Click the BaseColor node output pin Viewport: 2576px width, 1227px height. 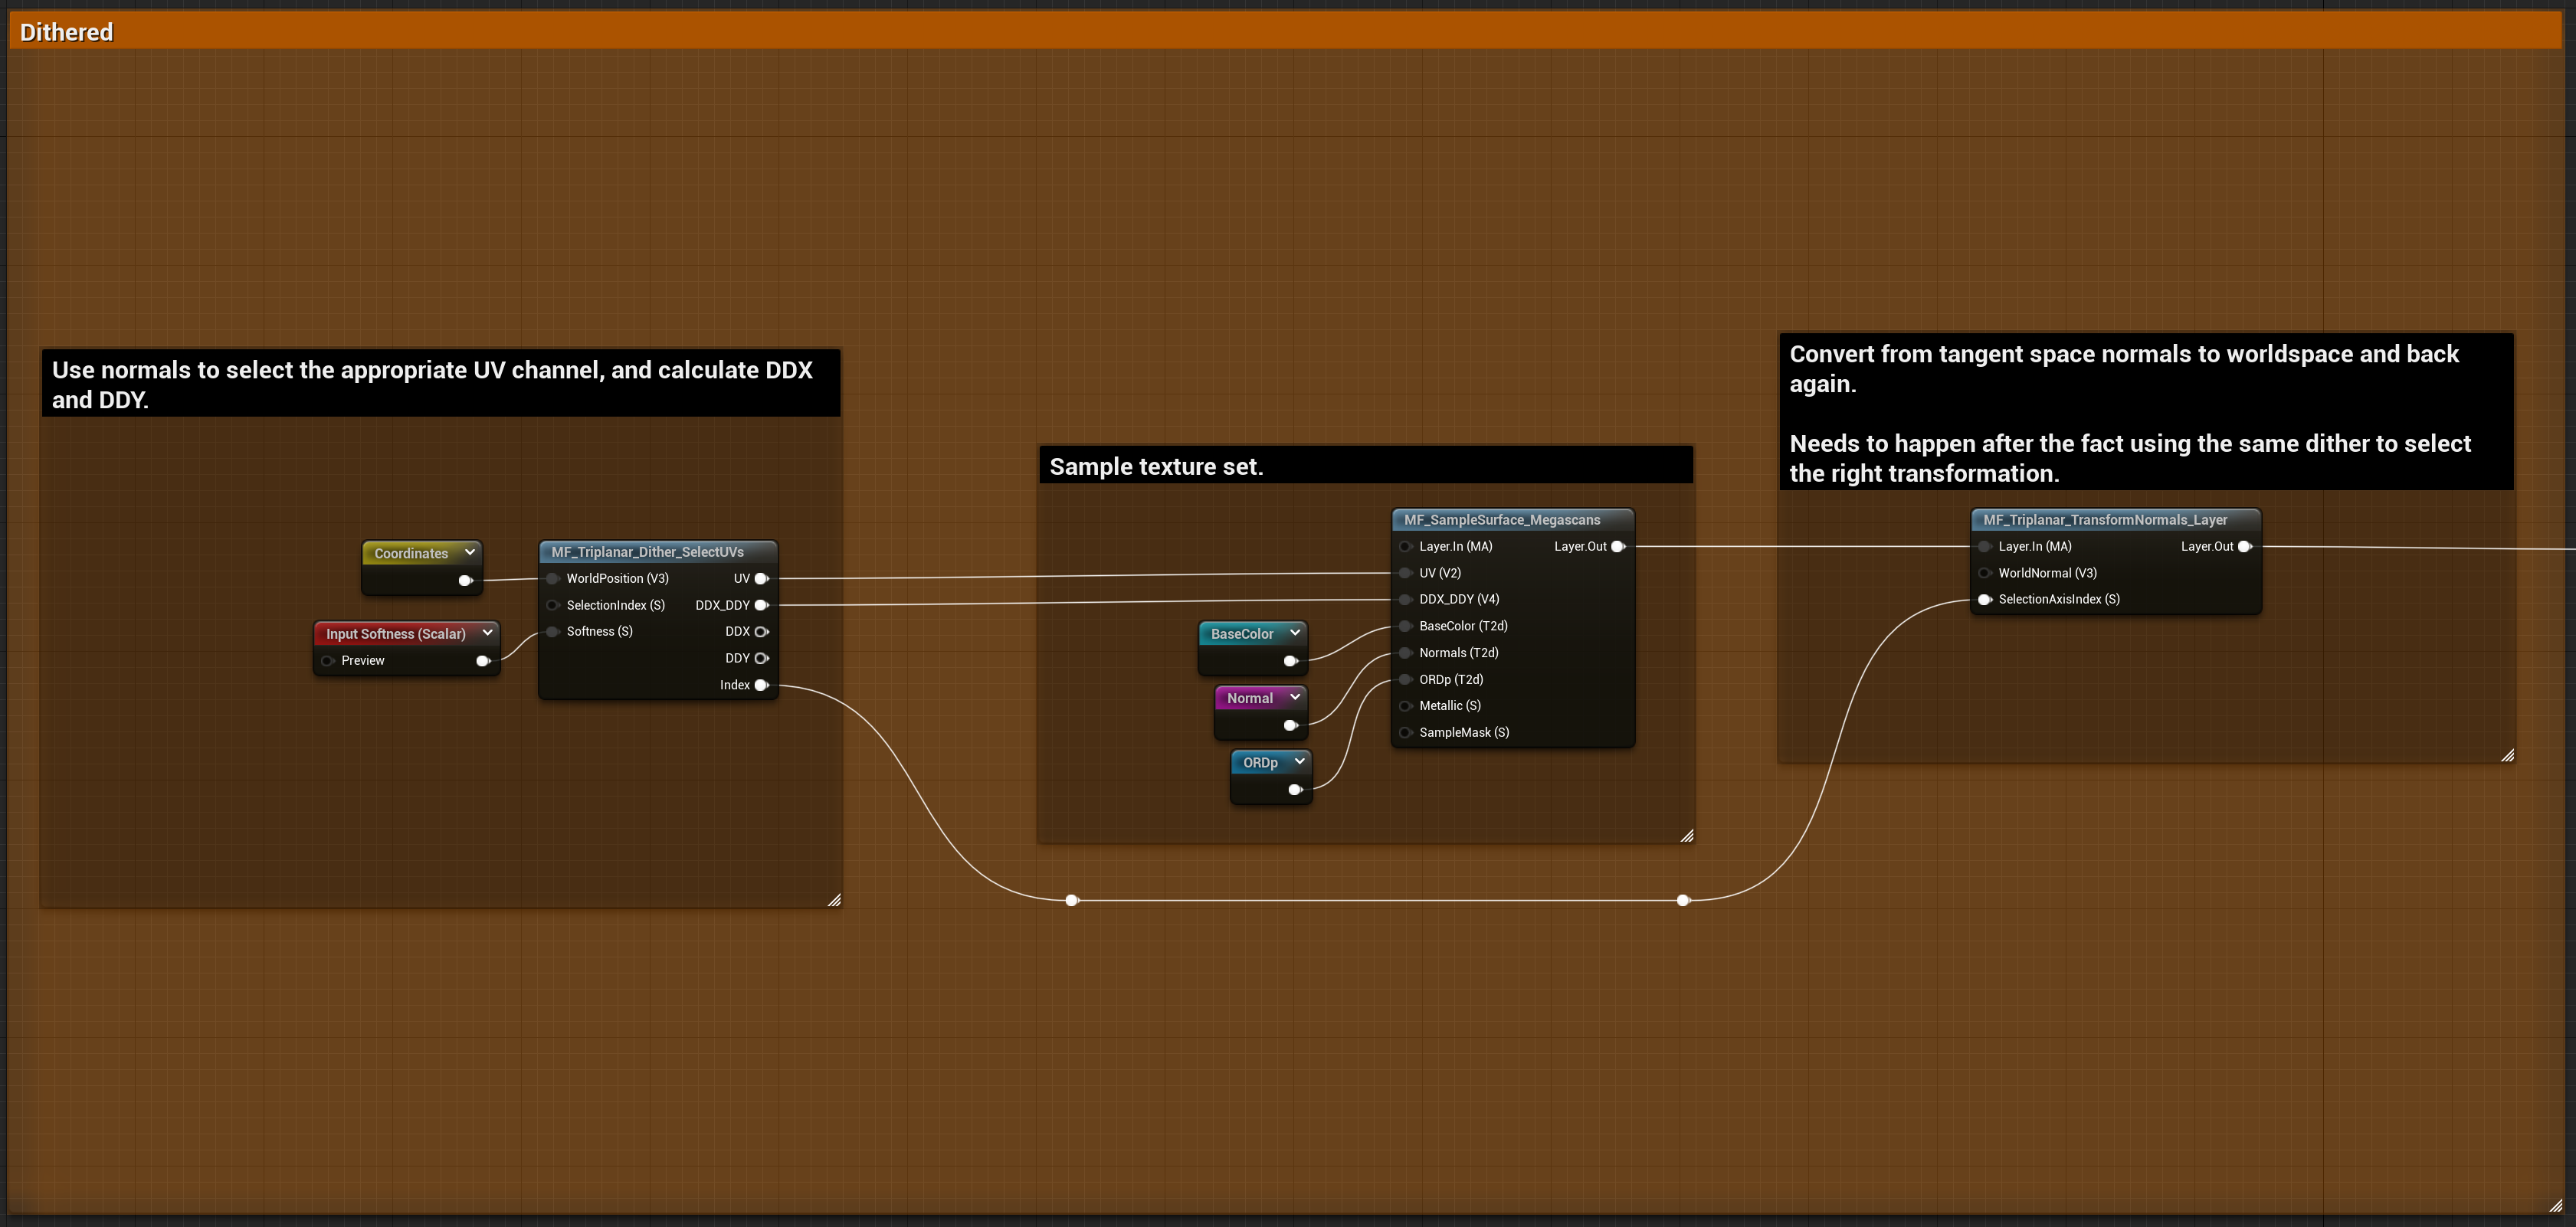pyautogui.click(x=1291, y=661)
